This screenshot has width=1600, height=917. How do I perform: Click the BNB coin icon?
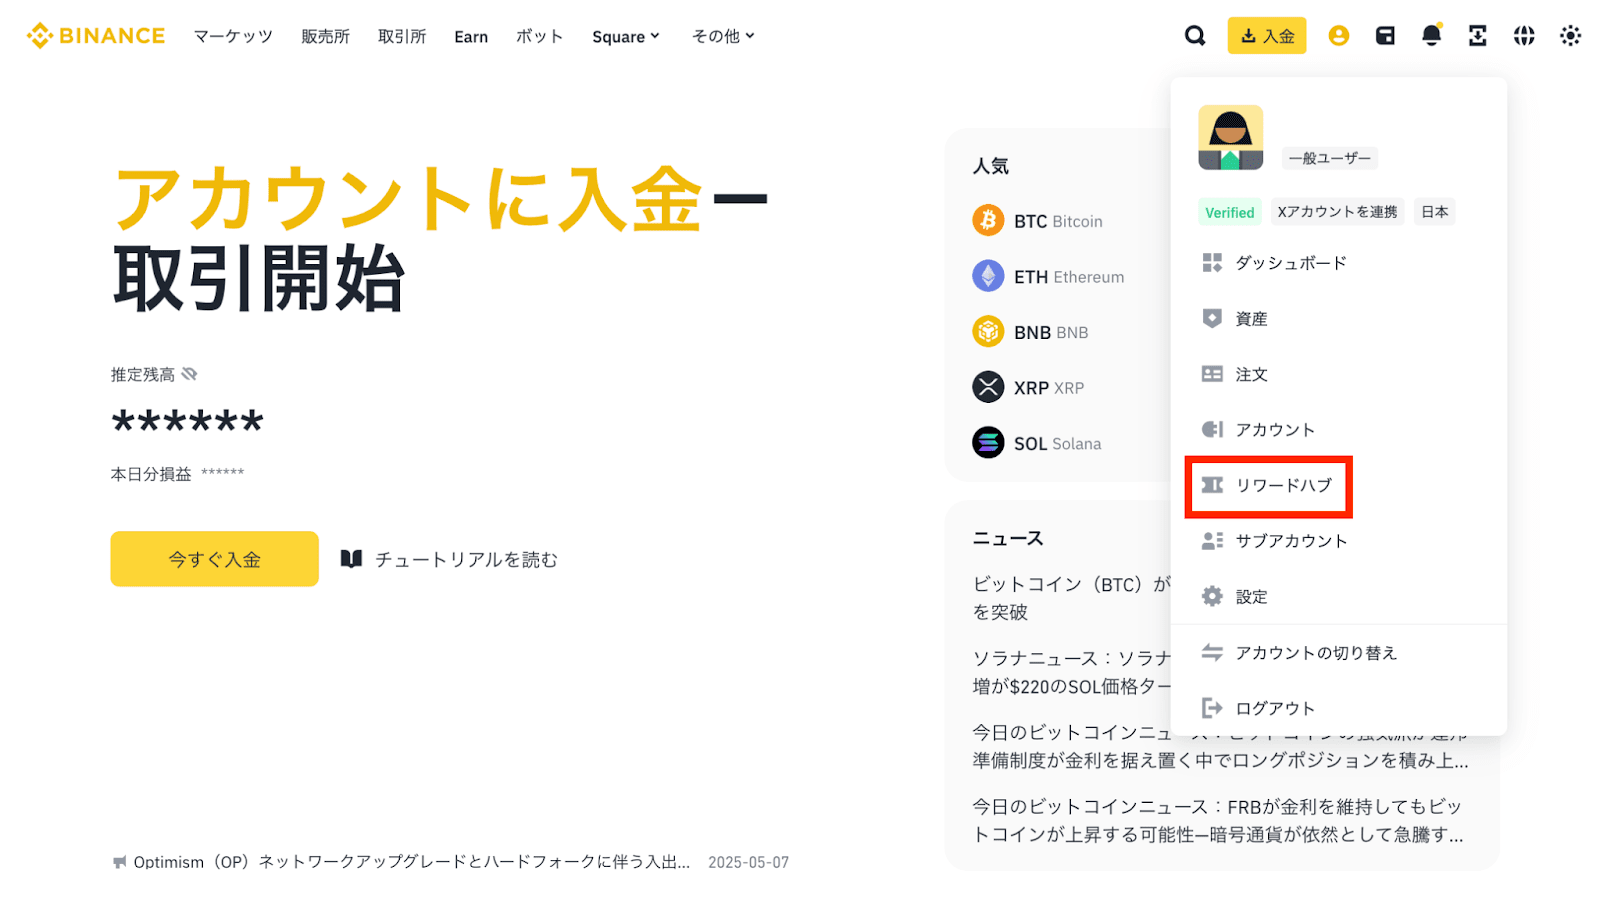click(x=988, y=331)
